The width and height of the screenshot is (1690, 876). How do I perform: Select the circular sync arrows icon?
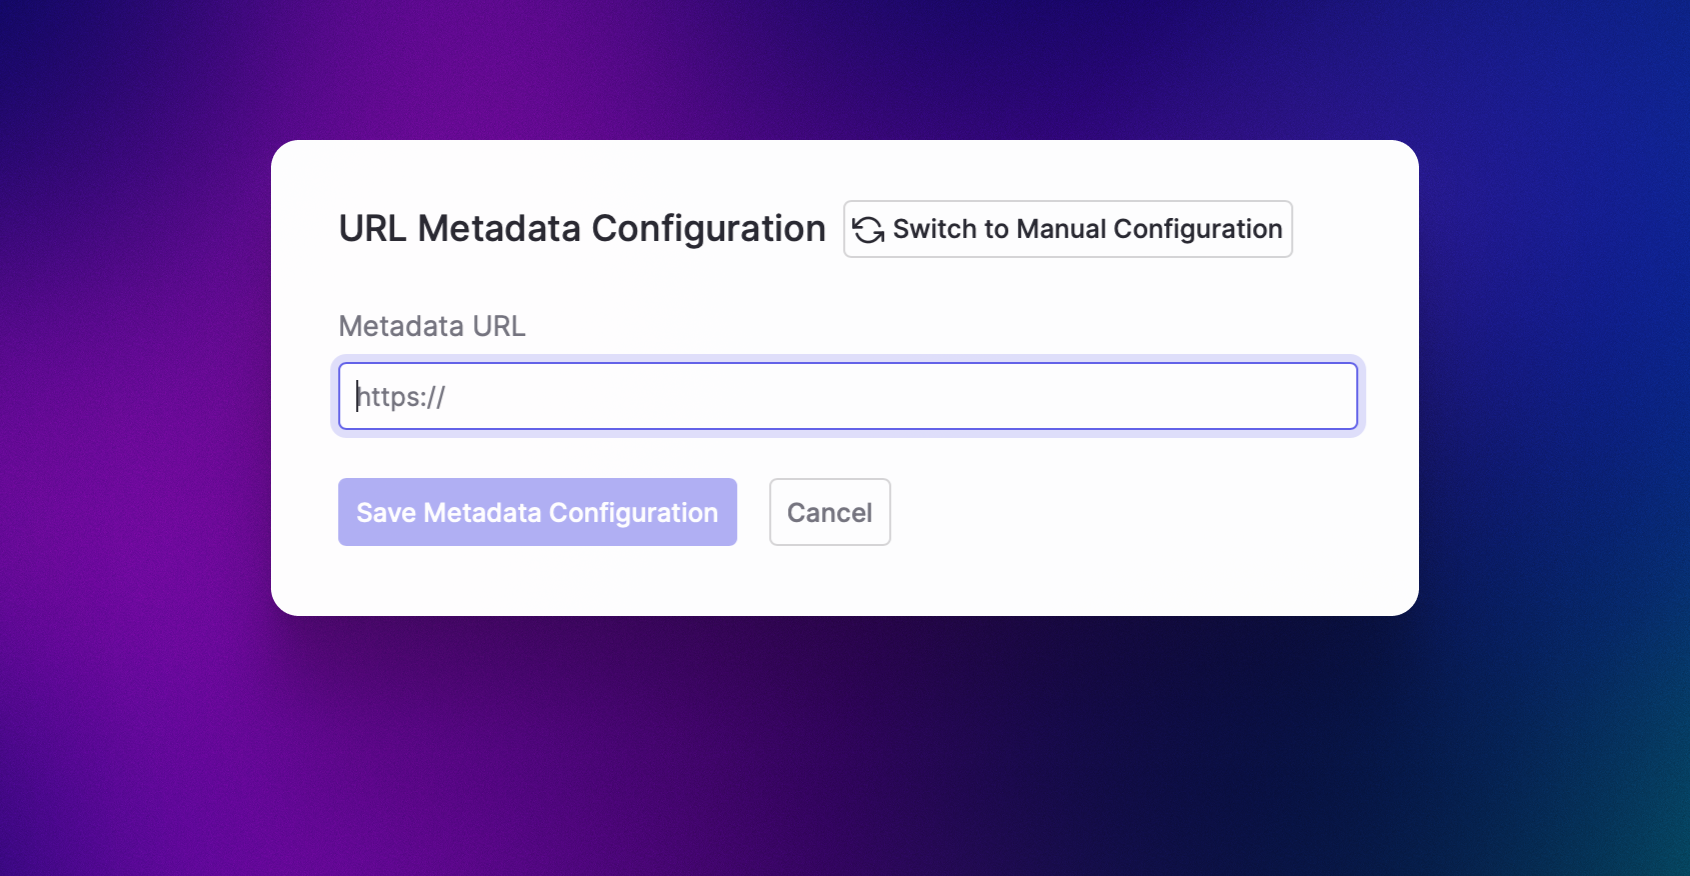[868, 230]
